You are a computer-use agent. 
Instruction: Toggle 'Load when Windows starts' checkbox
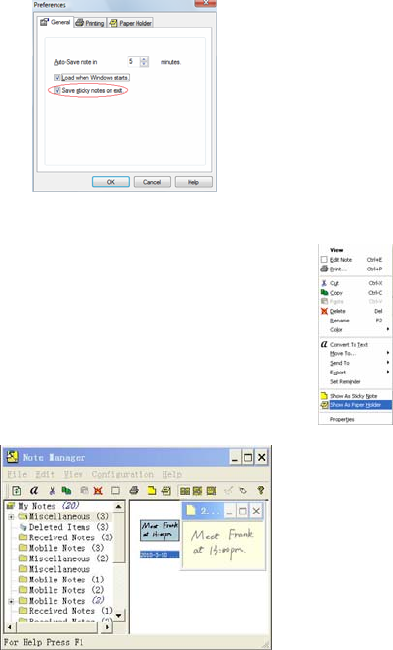(57, 78)
